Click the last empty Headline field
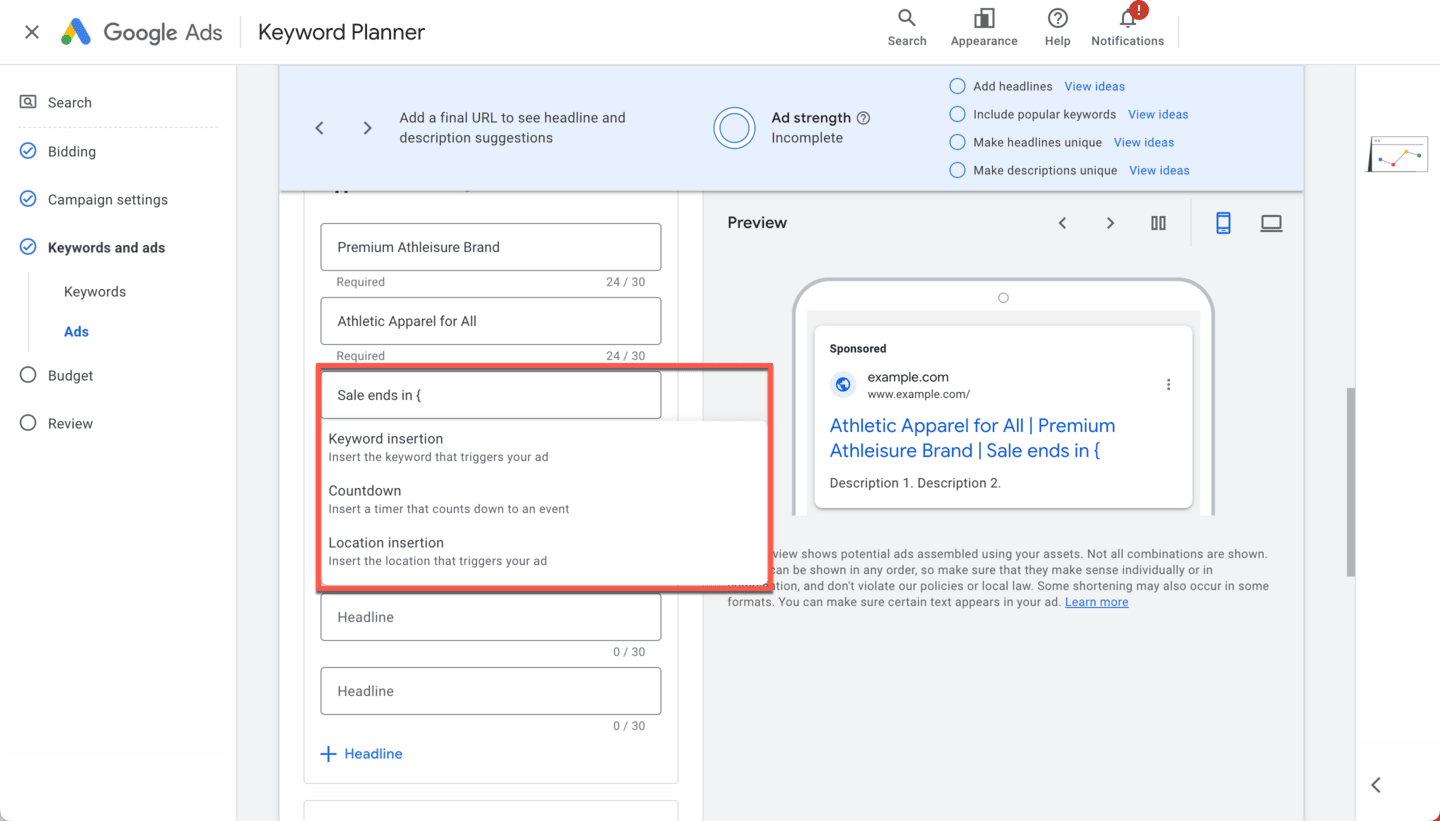 491,691
